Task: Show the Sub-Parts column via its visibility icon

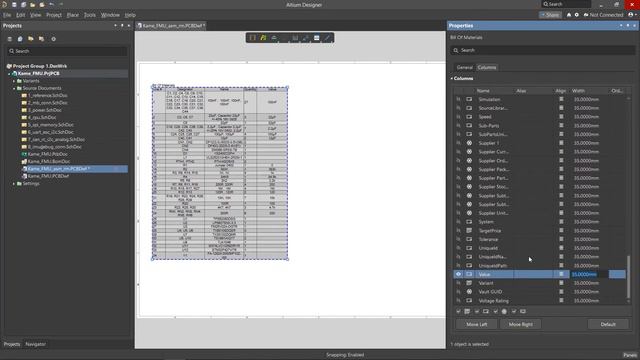Action: [x=458, y=126]
